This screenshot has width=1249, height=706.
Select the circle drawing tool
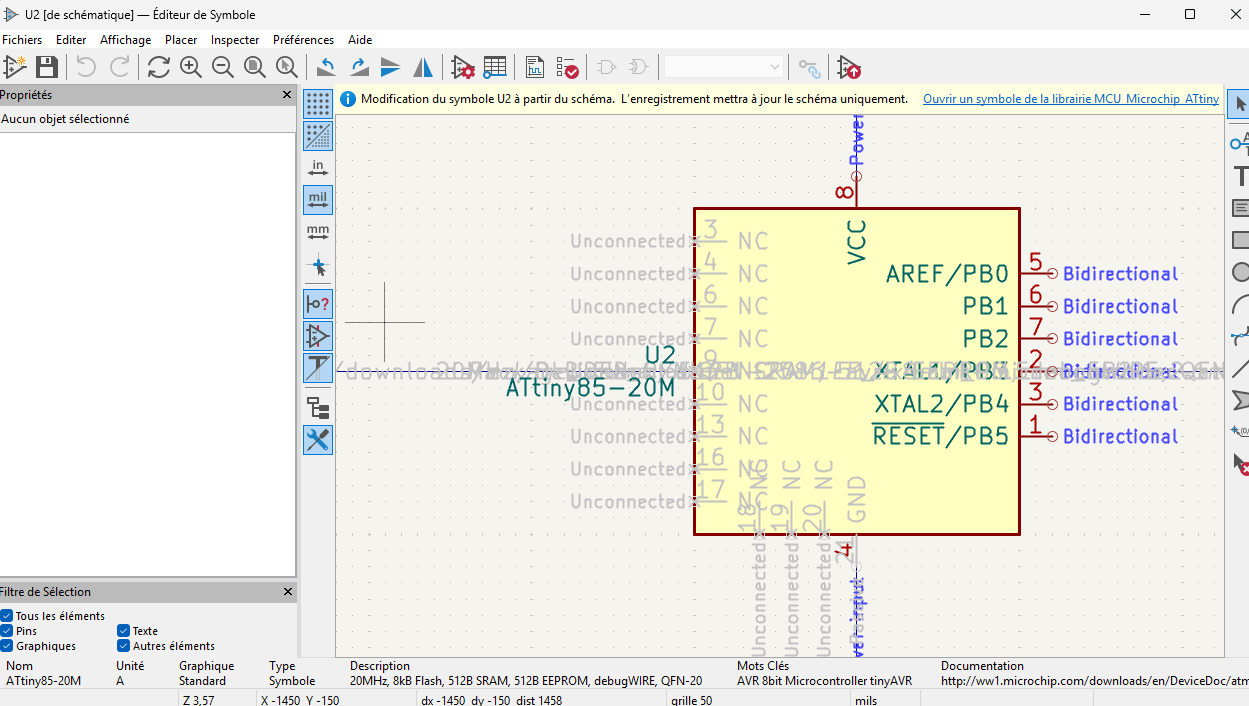1240,272
